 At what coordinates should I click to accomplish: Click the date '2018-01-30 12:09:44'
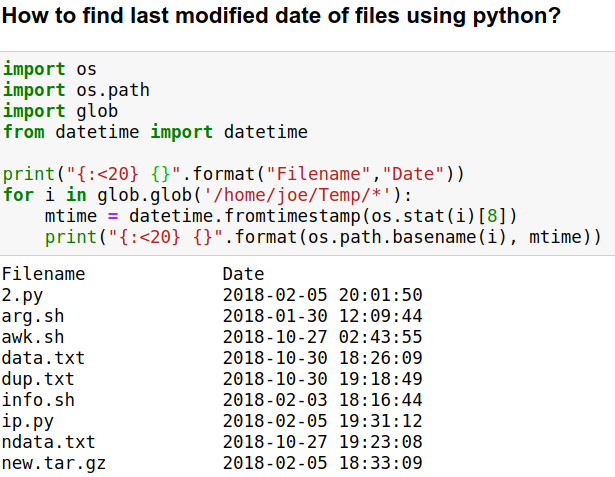(322, 316)
